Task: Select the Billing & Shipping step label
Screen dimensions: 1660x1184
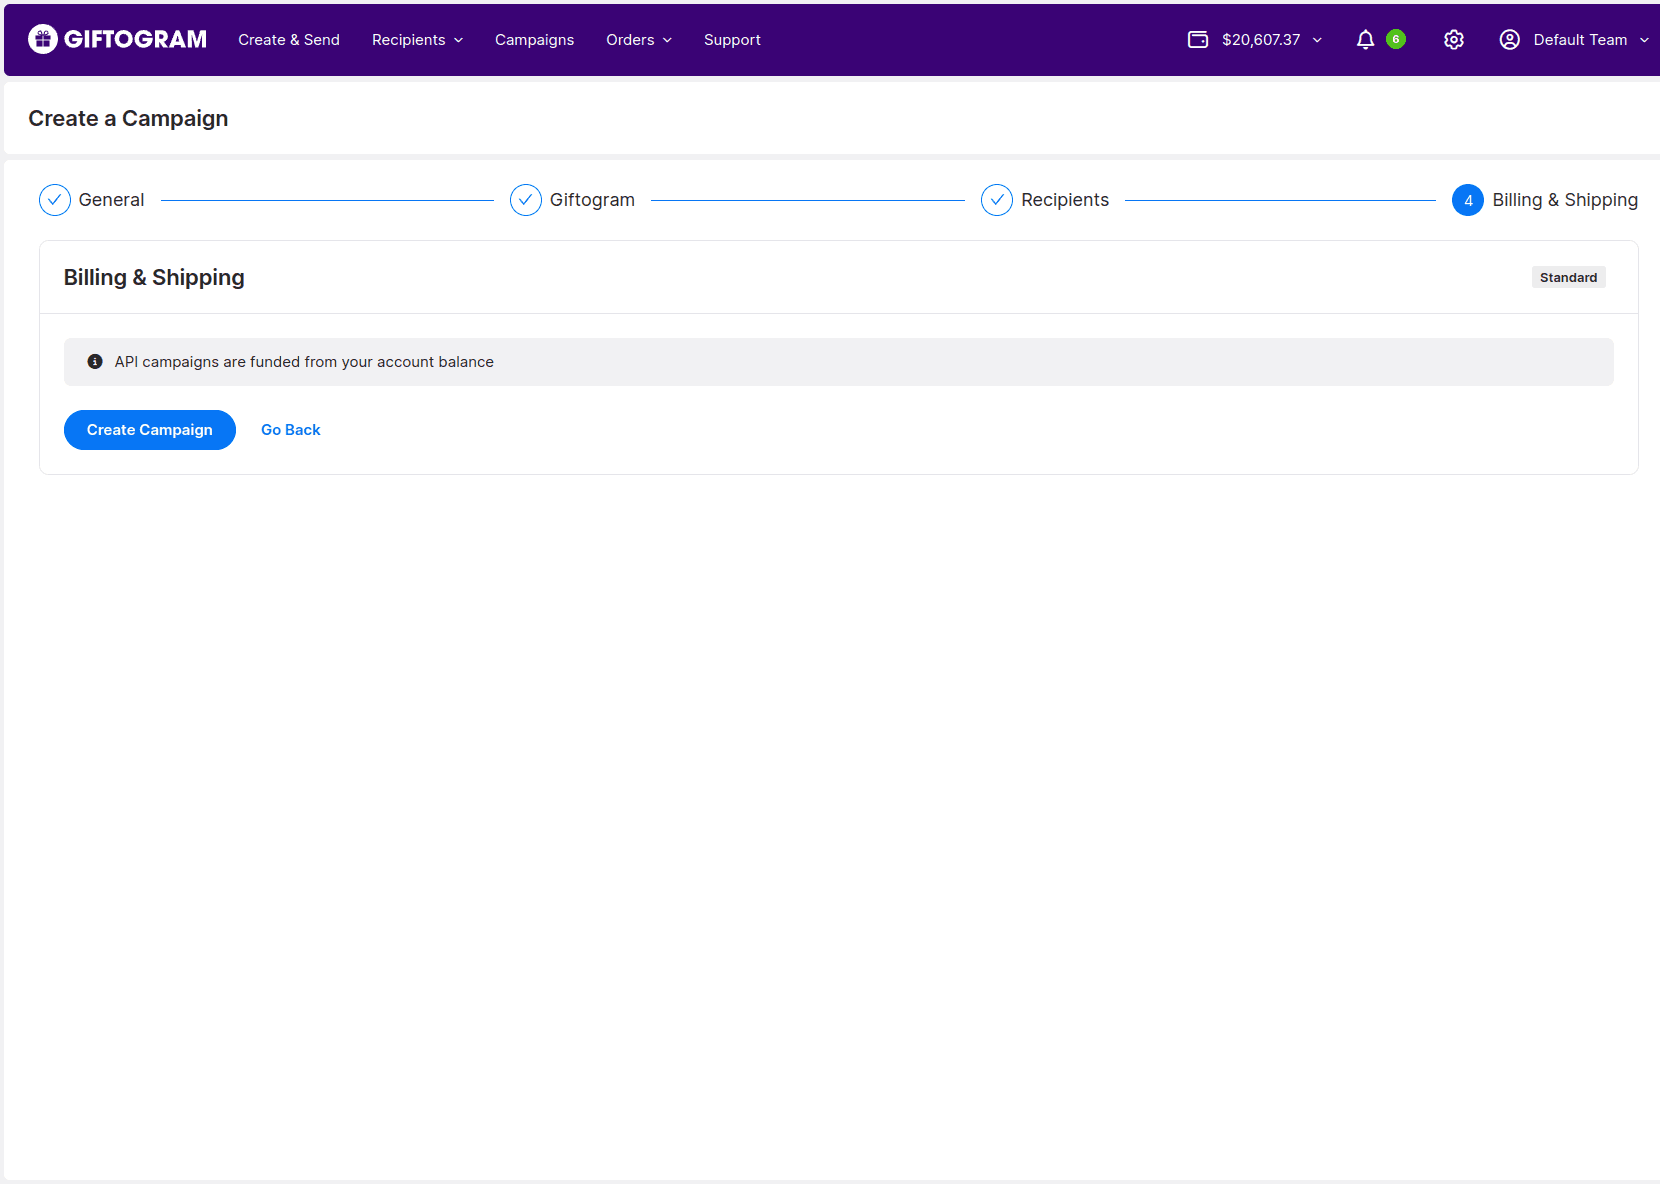Action: [1565, 200]
